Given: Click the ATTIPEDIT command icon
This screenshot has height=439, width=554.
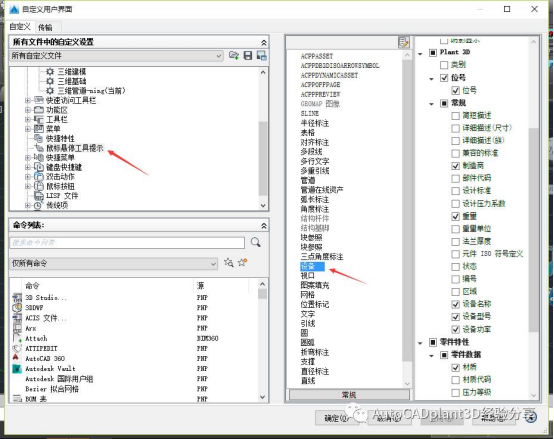Looking at the screenshot, I should (17, 348).
